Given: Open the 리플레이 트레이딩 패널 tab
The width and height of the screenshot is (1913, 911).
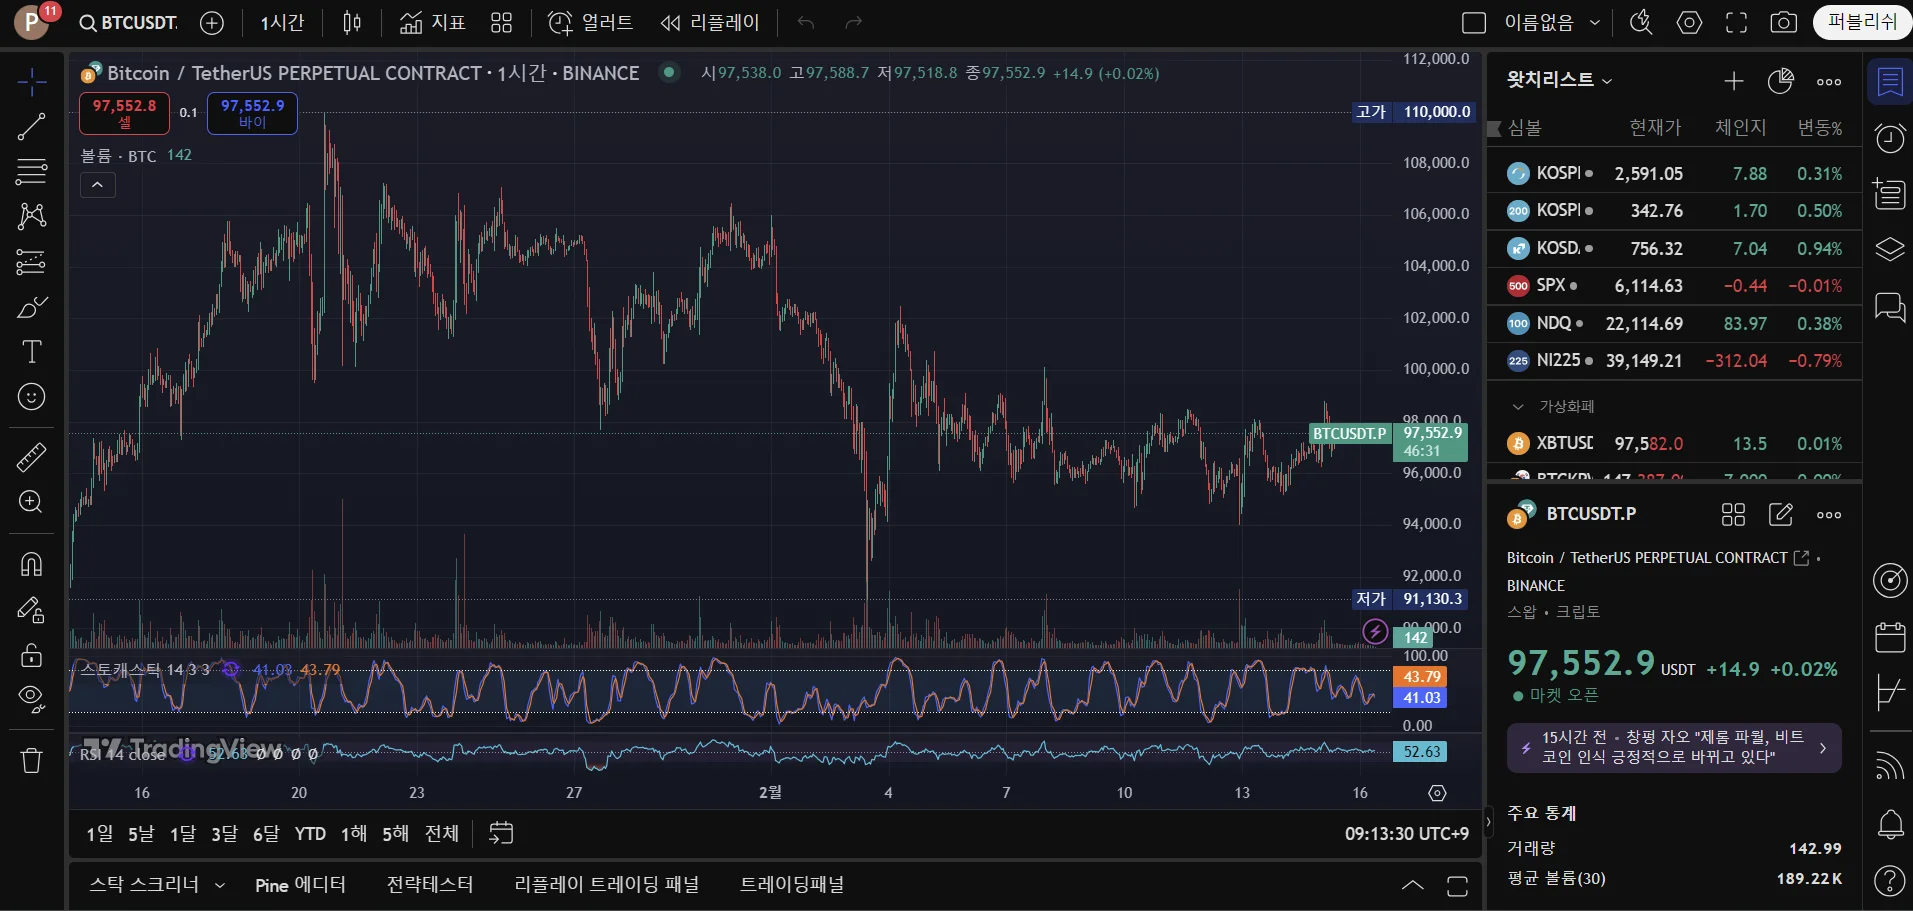Looking at the screenshot, I should [x=606, y=885].
